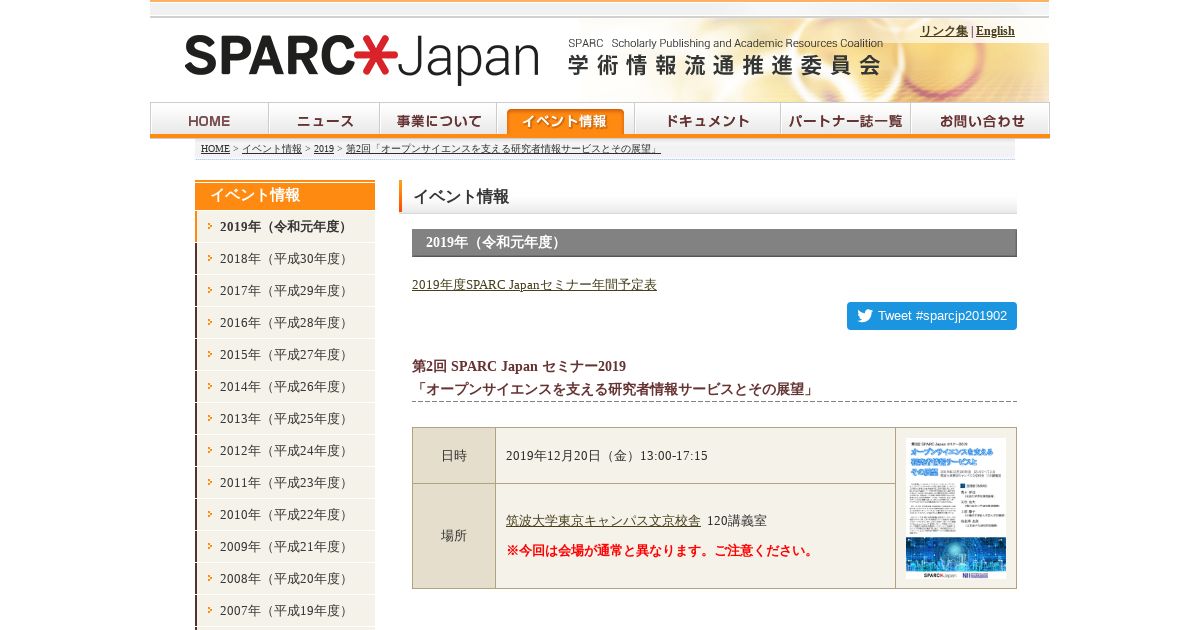Select 2018年（平成30年度） in sidebar

(x=285, y=259)
